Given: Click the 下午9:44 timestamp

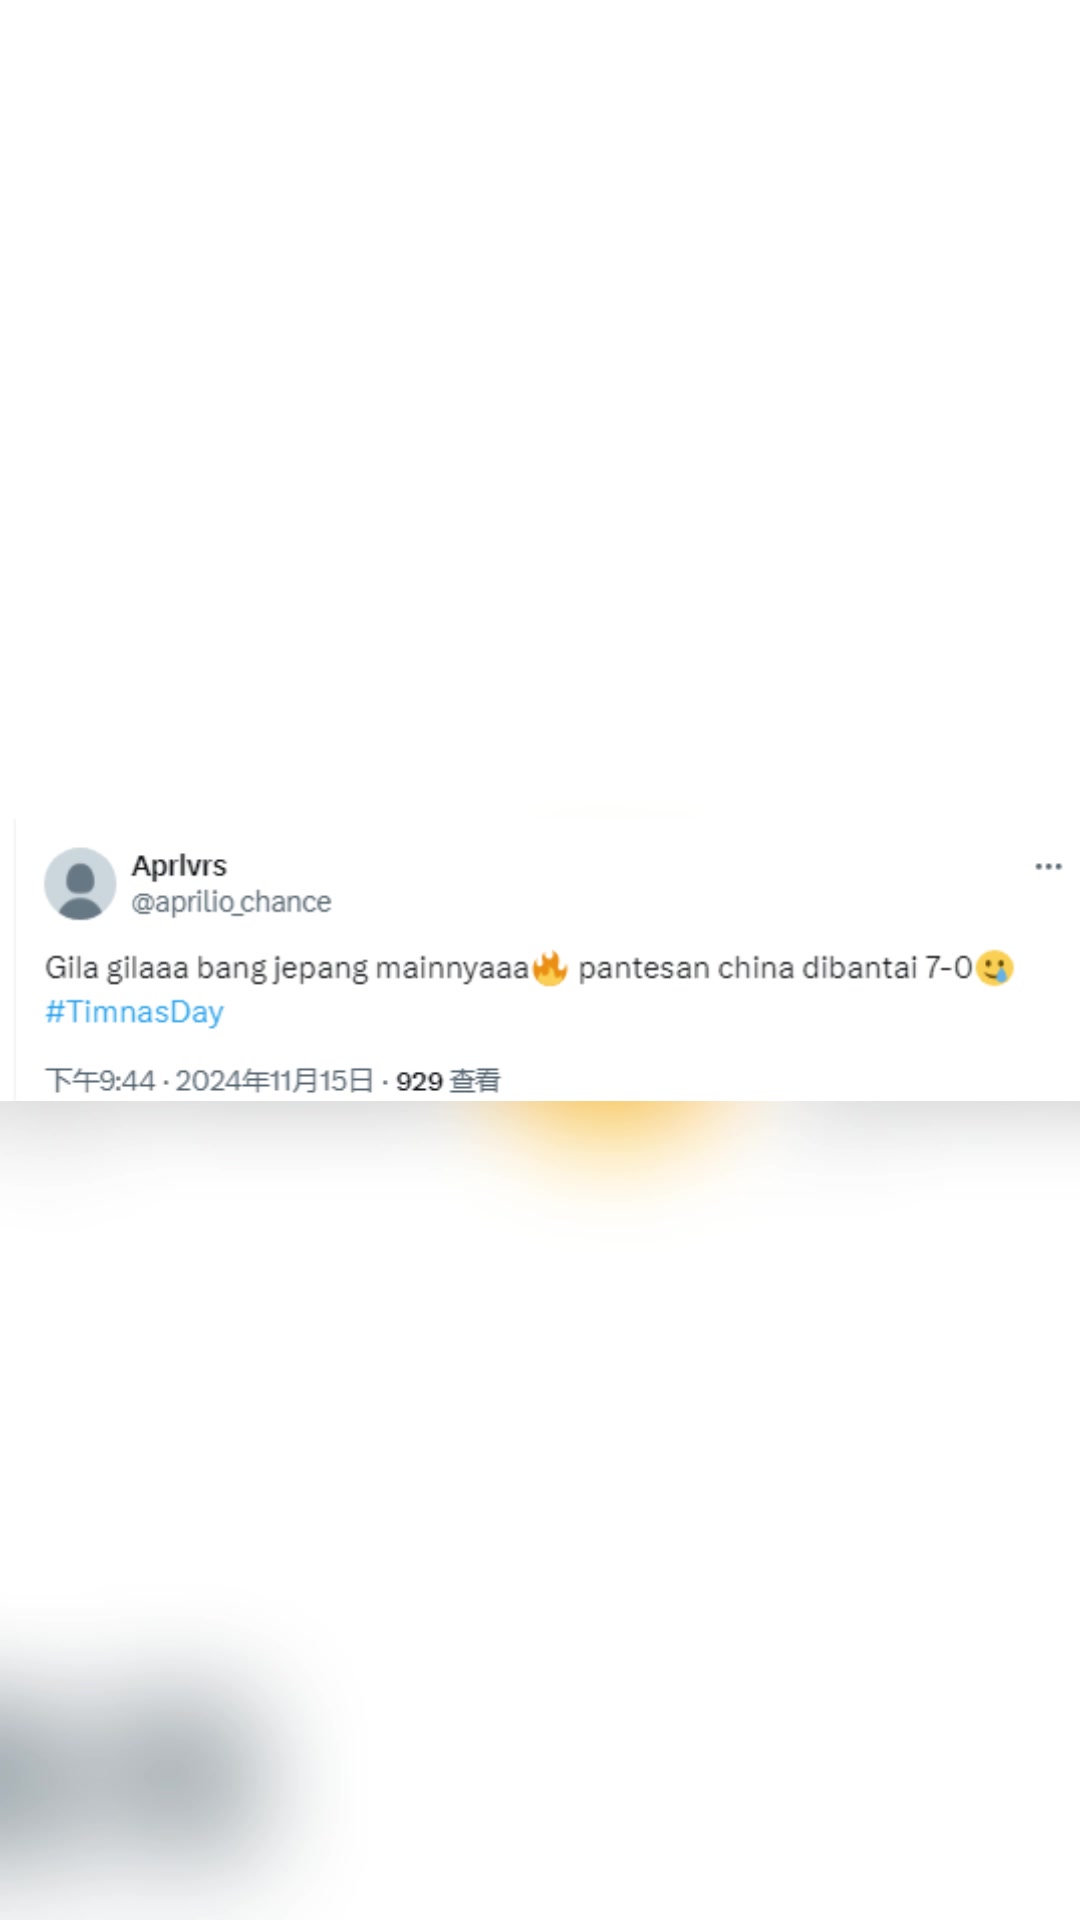Looking at the screenshot, I should [x=100, y=1080].
